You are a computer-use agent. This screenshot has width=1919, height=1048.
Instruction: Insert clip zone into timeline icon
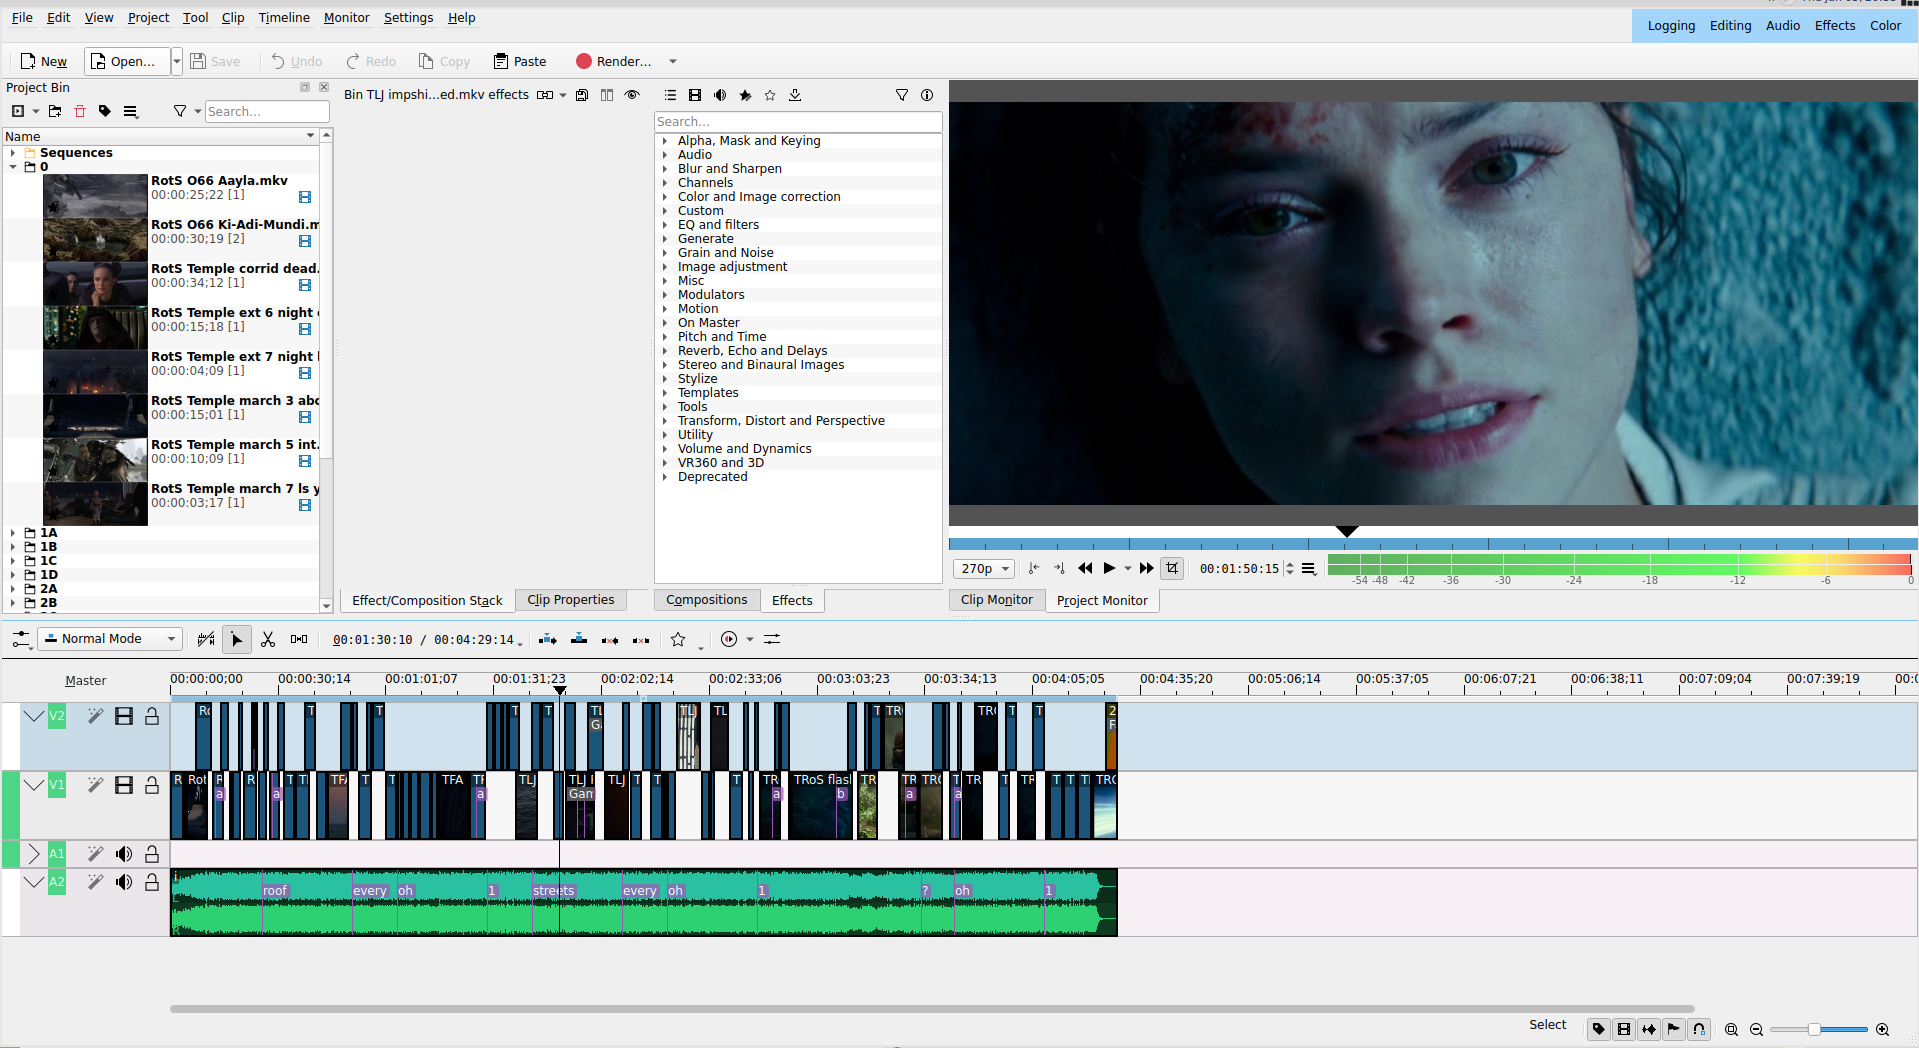point(547,639)
